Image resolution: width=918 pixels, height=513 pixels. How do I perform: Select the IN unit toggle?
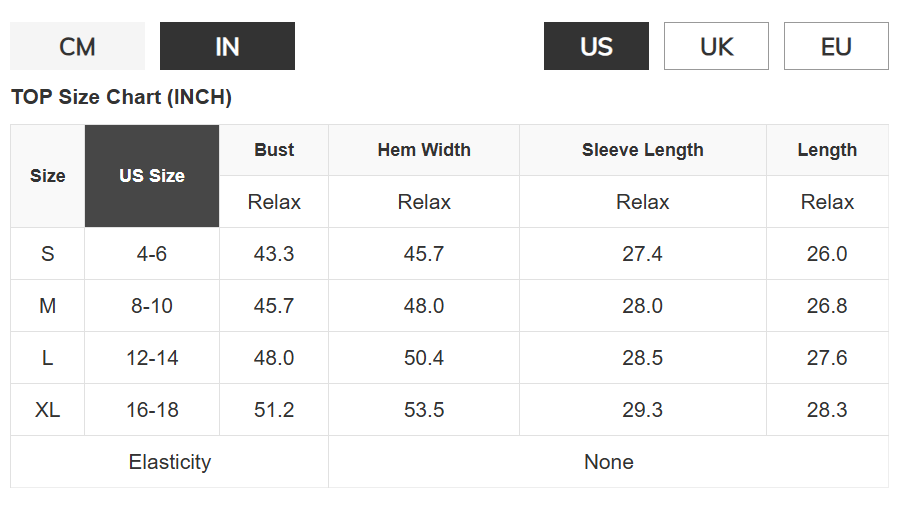(x=227, y=46)
